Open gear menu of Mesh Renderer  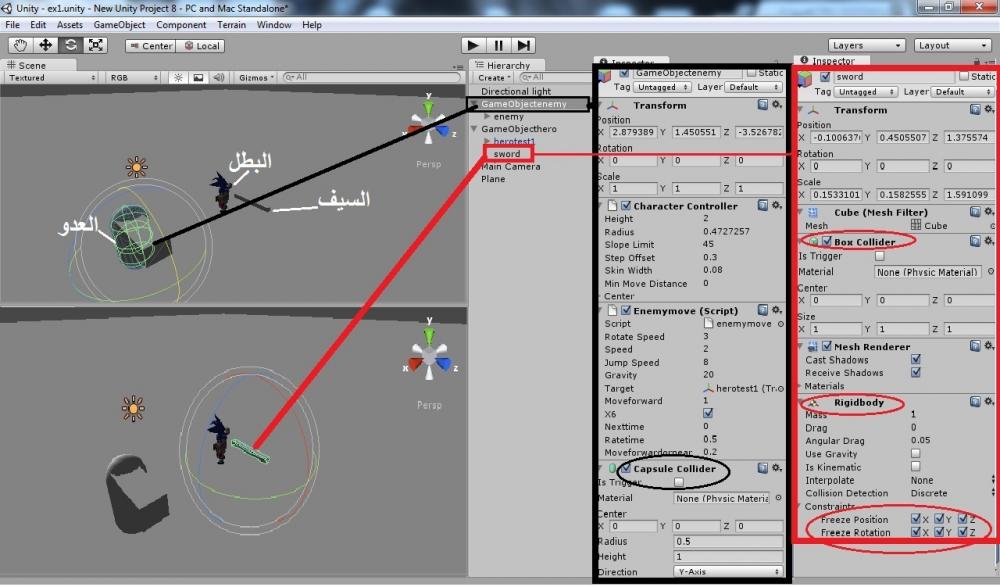click(989, 346)
